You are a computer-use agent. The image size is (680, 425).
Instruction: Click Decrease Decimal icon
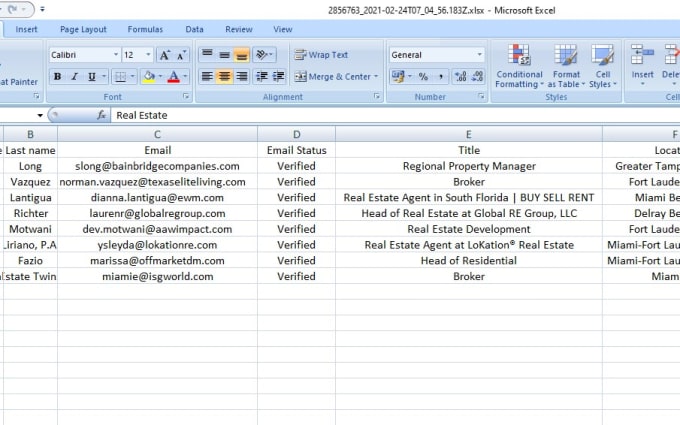(477, 77)
